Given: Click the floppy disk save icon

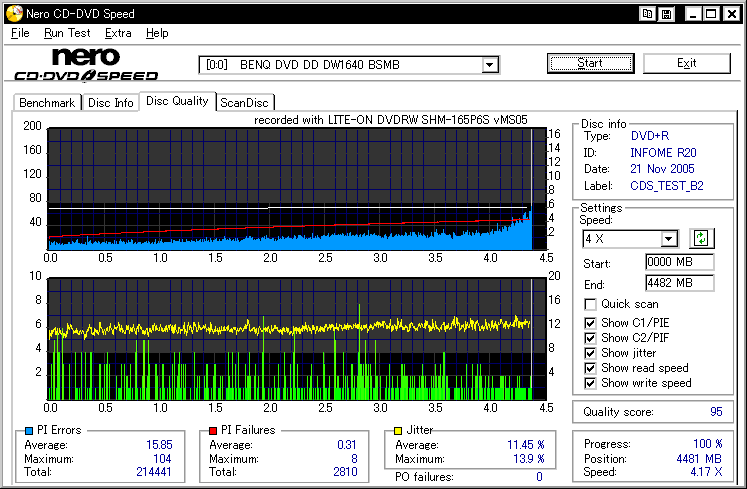Looking at the screenshot, I should 666,14.
